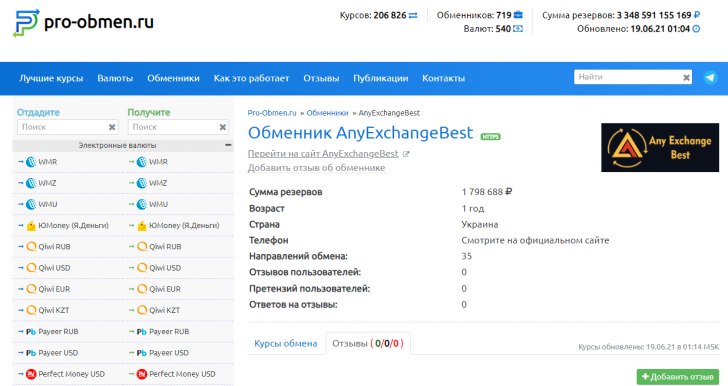Screen dimensions: 728x386
Task: Click the Страна value Украина
Action: coord(480,224)
